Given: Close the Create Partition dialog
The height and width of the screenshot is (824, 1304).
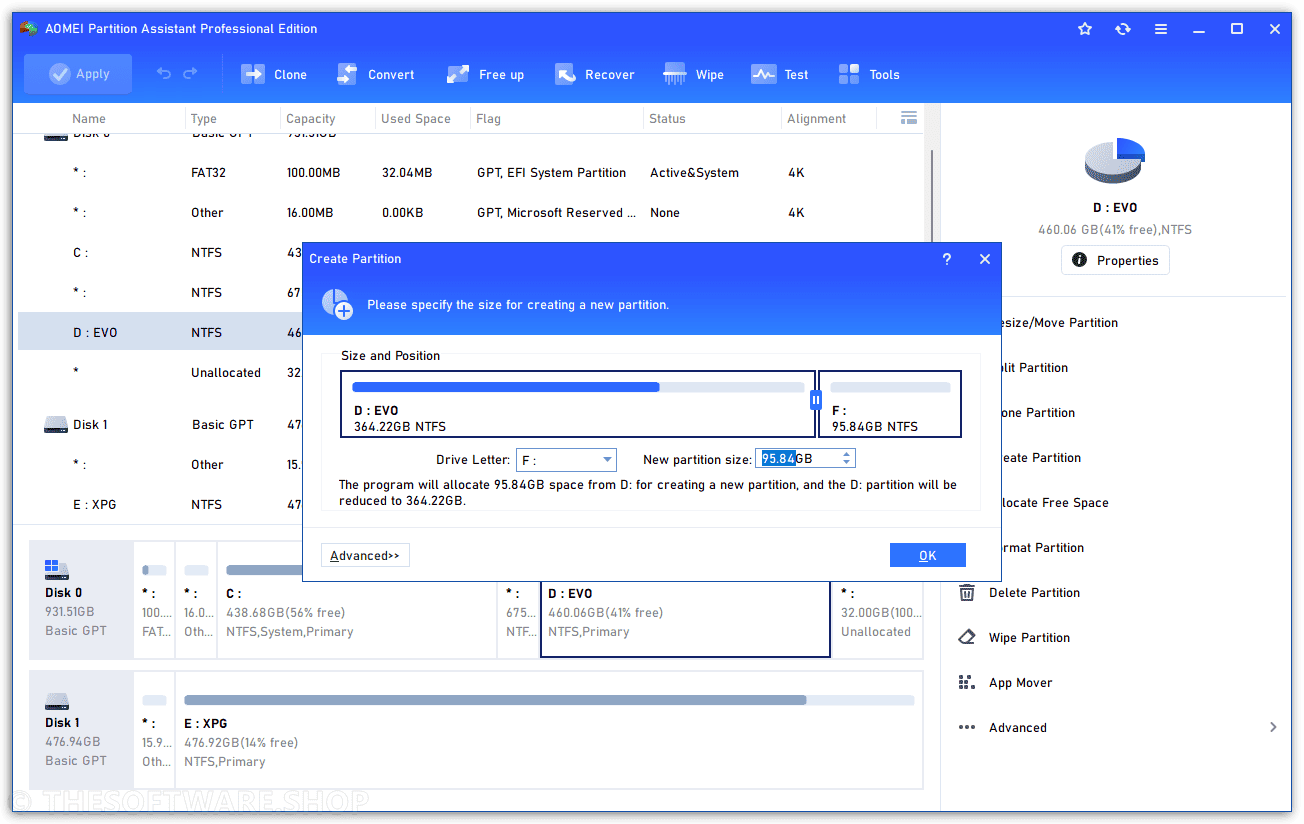Looking at the screenshot, I should click(985, 259).
